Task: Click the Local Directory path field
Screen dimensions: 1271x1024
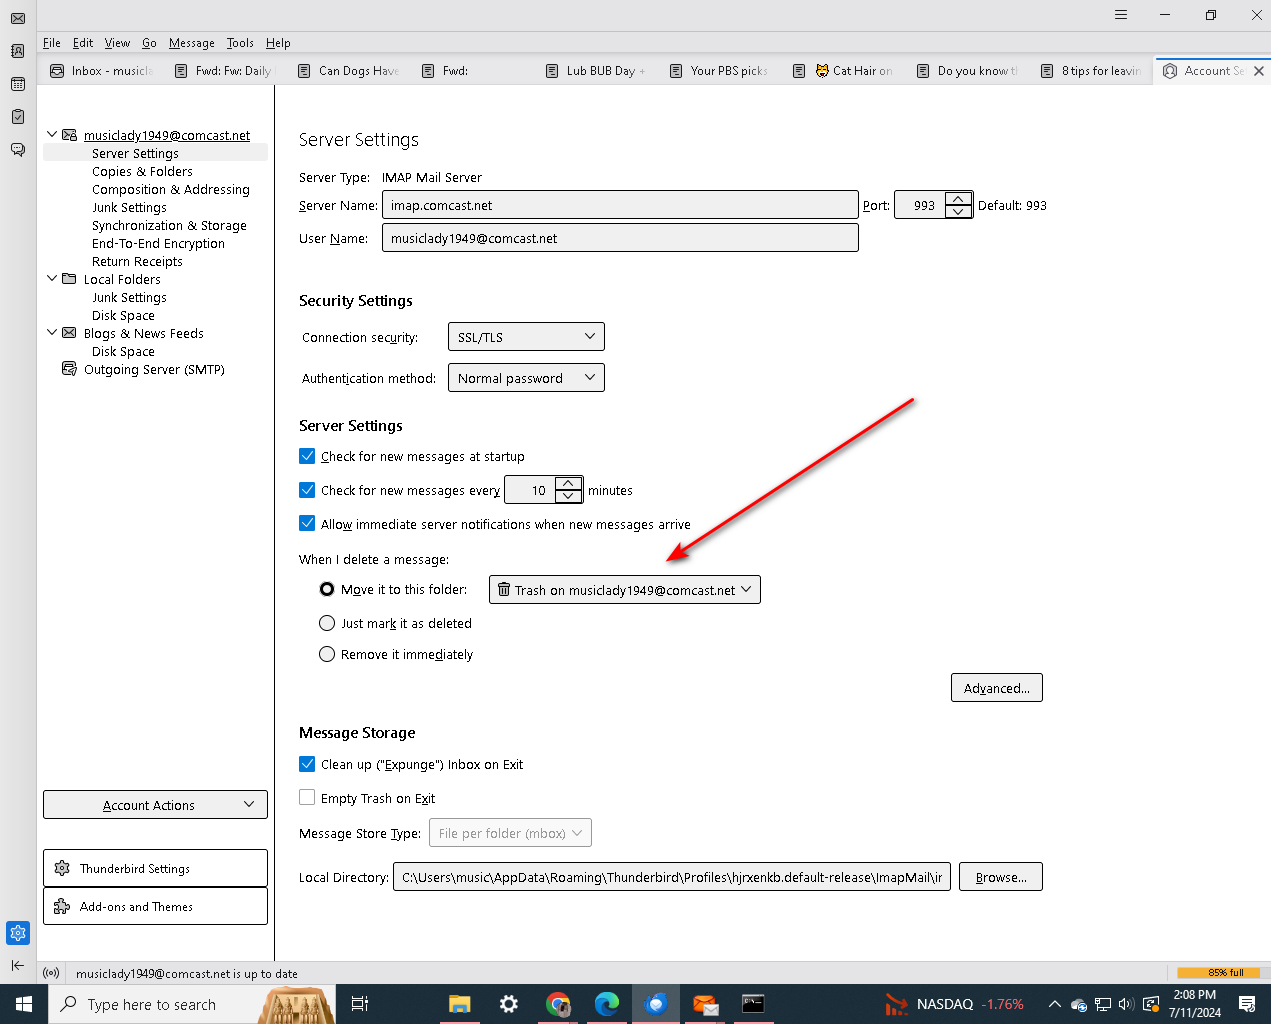Action: pos(672,877)
